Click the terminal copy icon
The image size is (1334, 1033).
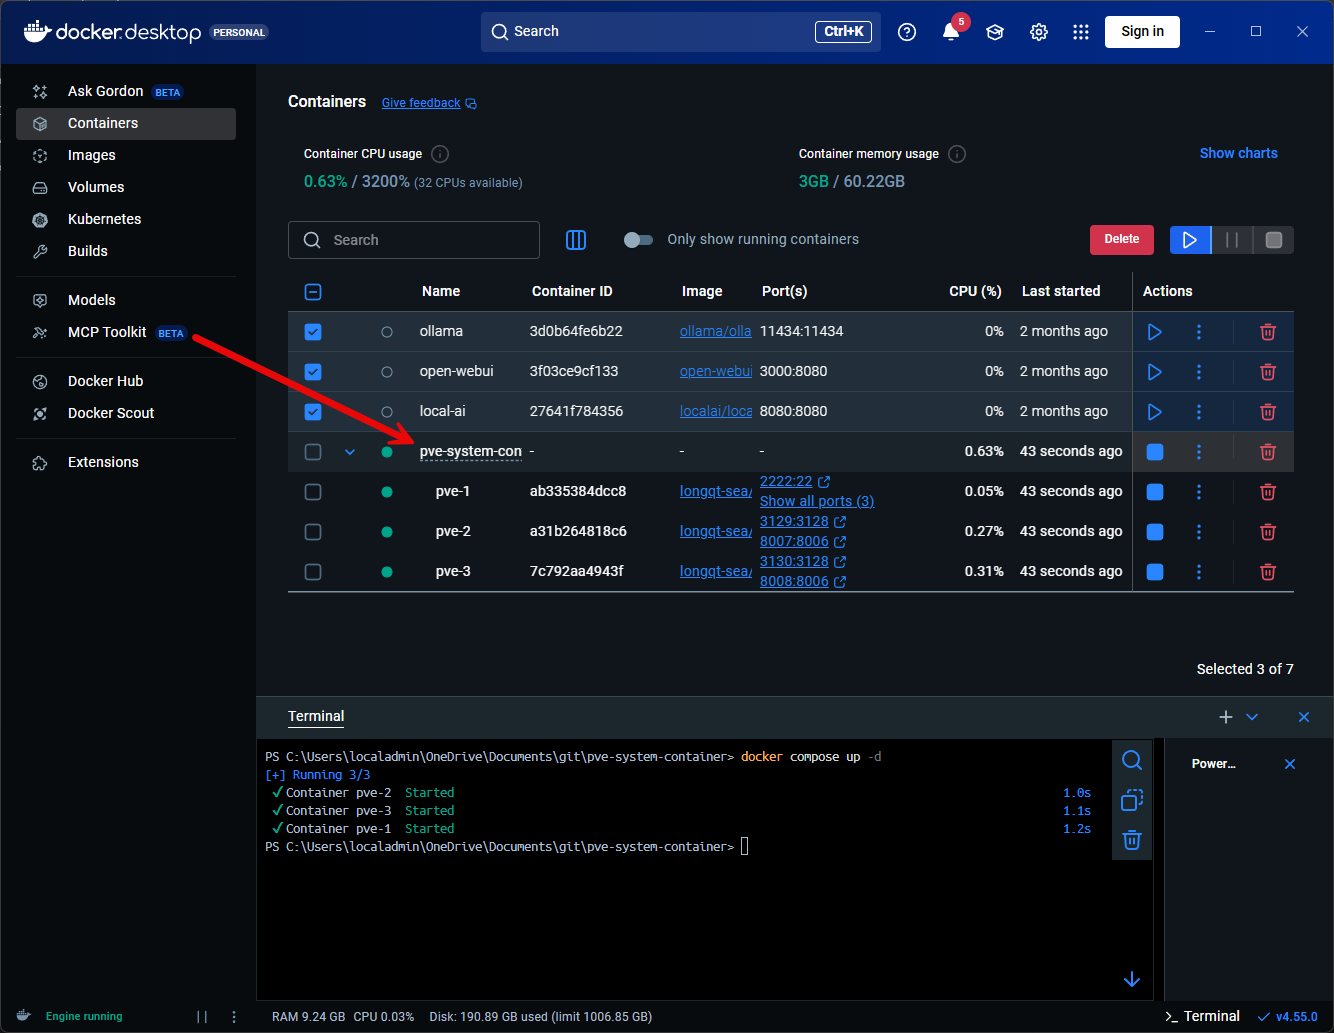[x=1132, y=800]
